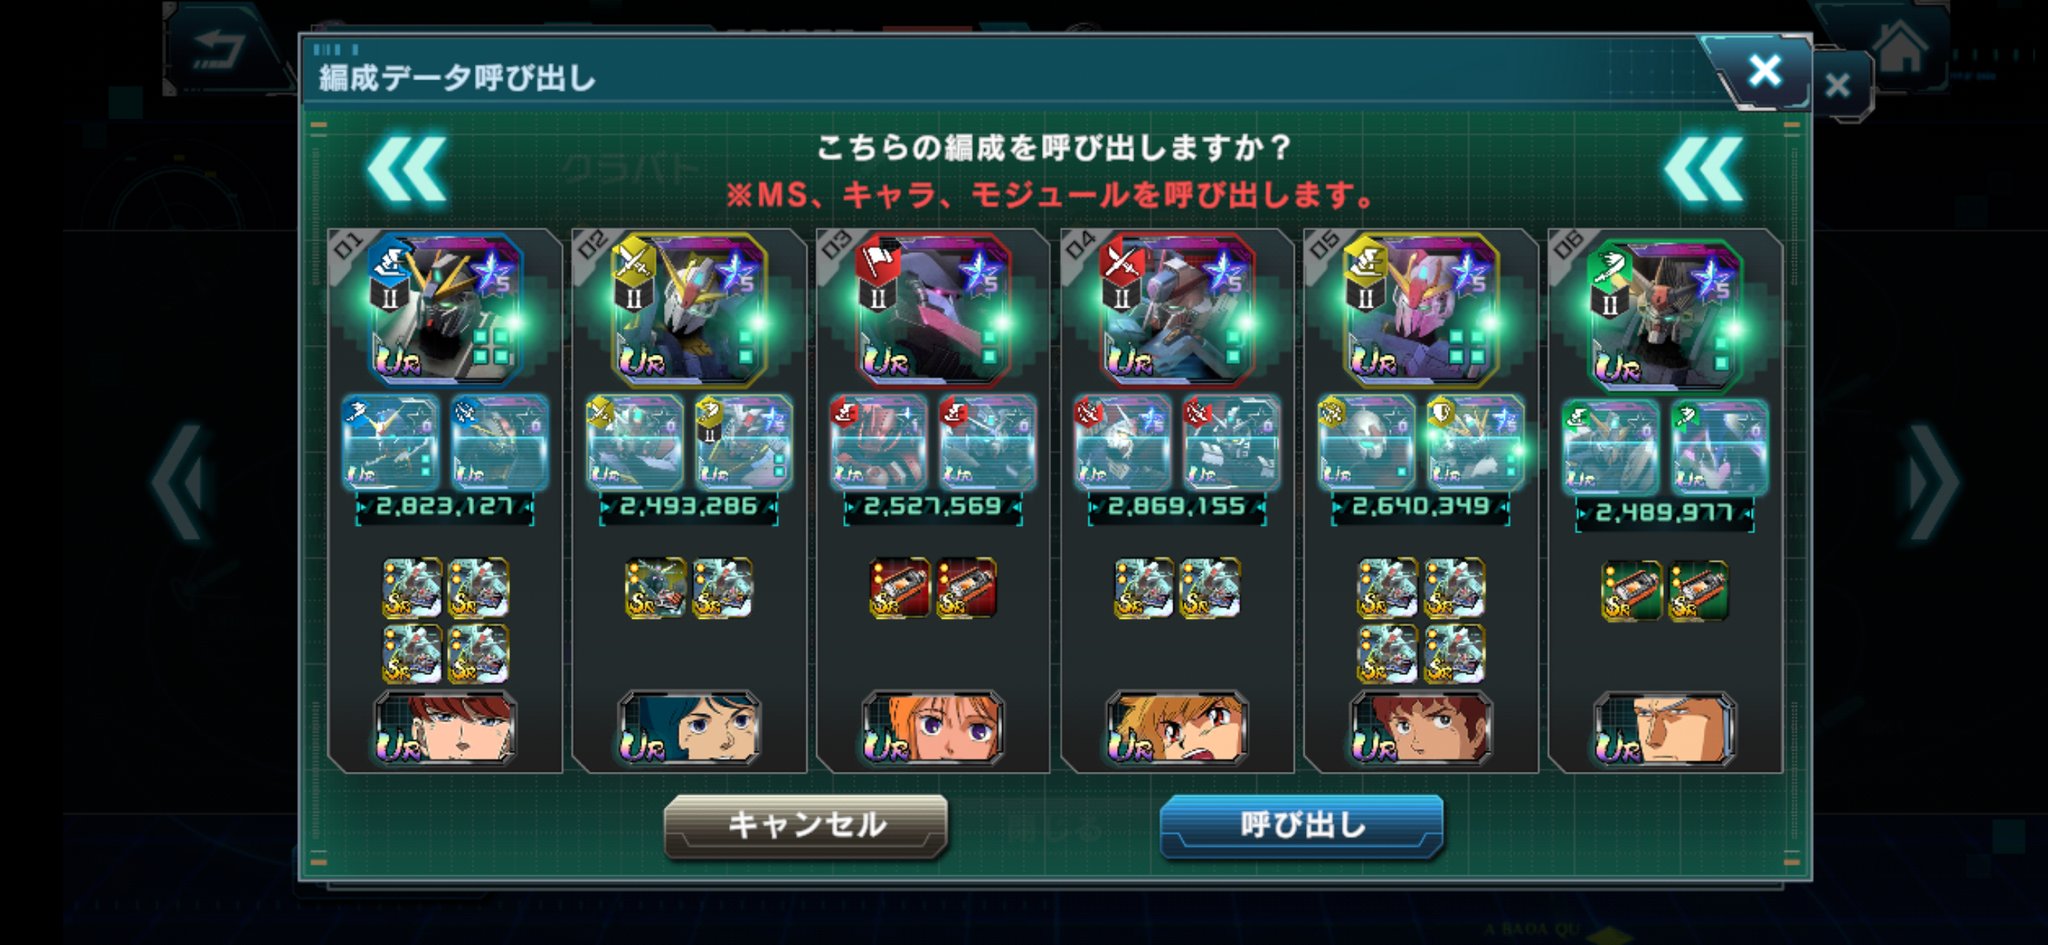Close the 編成データ呼び出し dialog
The height and width of the screenshot is (945, 2048).
[x=1764, y=71]
